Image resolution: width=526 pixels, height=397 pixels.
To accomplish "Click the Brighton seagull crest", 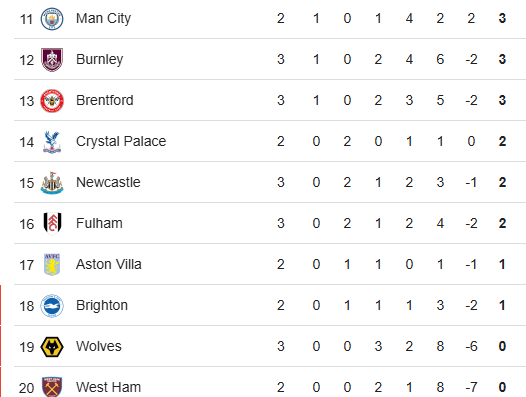I will click(52, 306).
